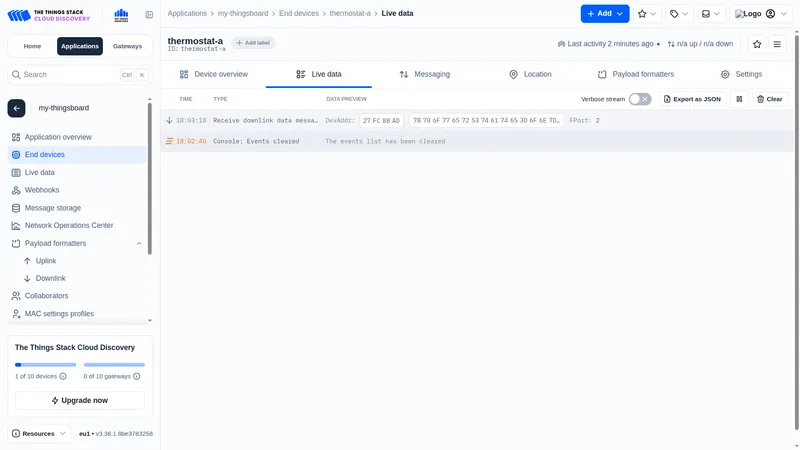Switch to the Messaging tab
The width and height of the screenshot is (800, 450).
coord(424,74)
